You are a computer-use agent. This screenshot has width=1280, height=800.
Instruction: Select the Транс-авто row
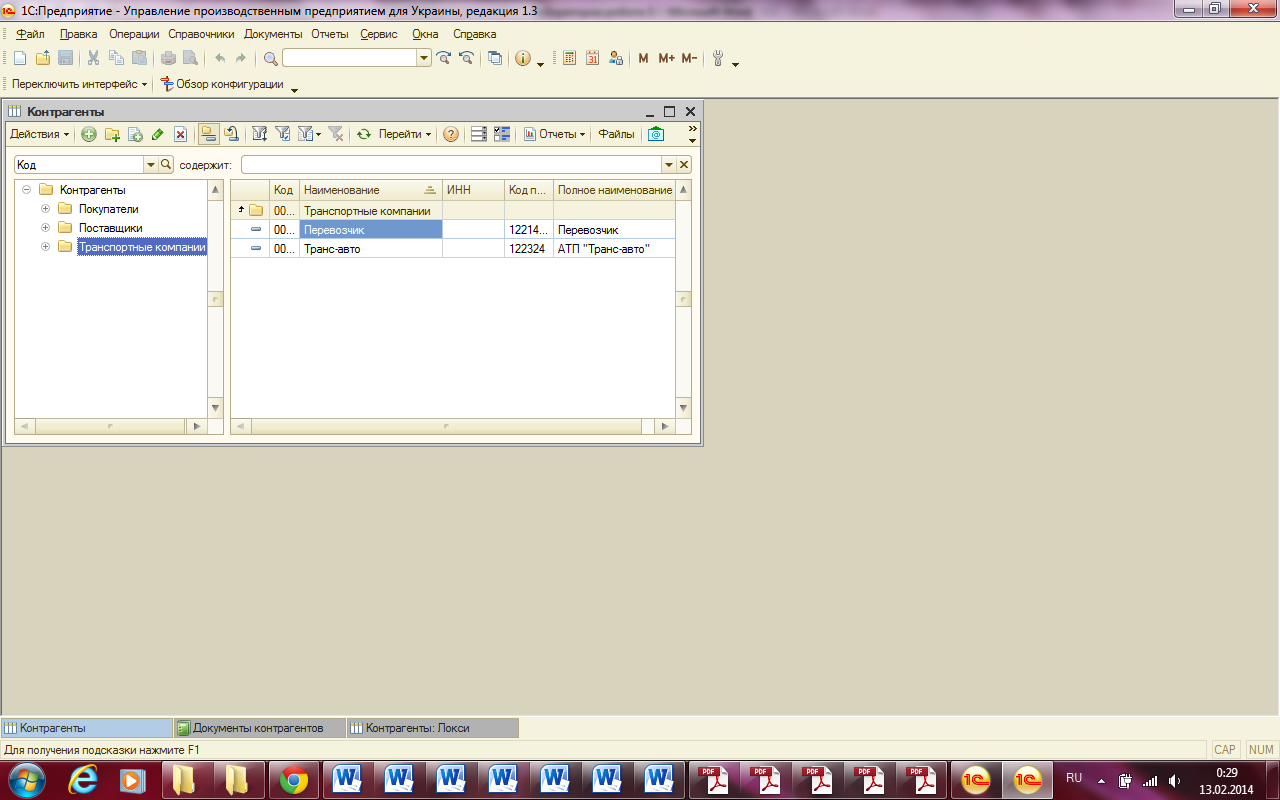tap(453, 249)
